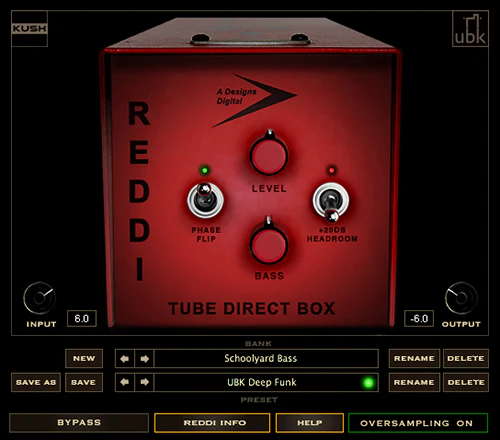The width and height of the screenshot is (500, 440).
Task: Toggle the Bypass button
Action: click(x=79, y=423)
